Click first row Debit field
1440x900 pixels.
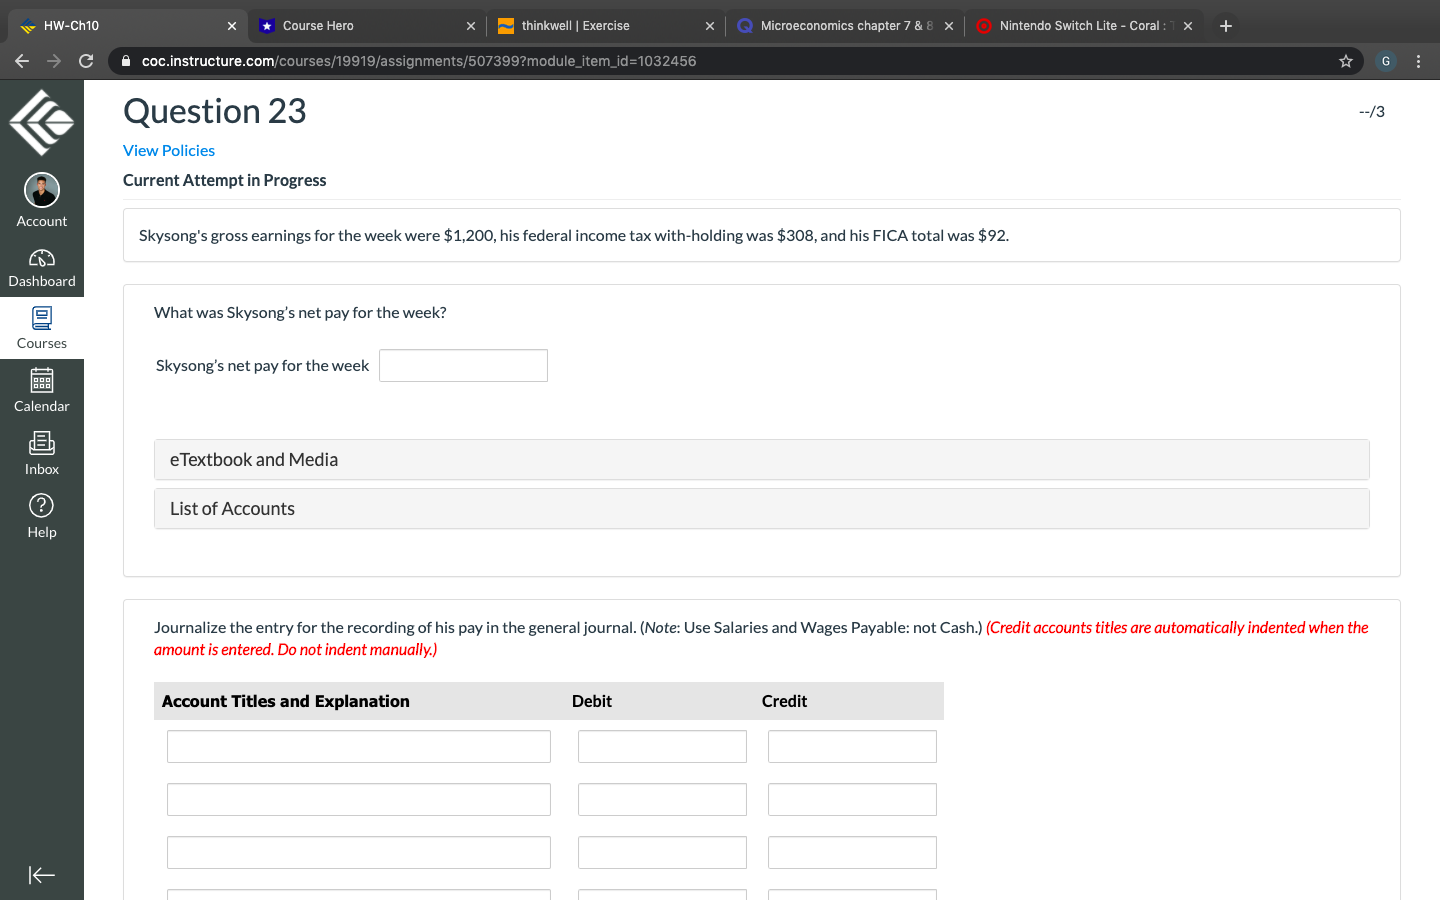(x=662, y=746)
